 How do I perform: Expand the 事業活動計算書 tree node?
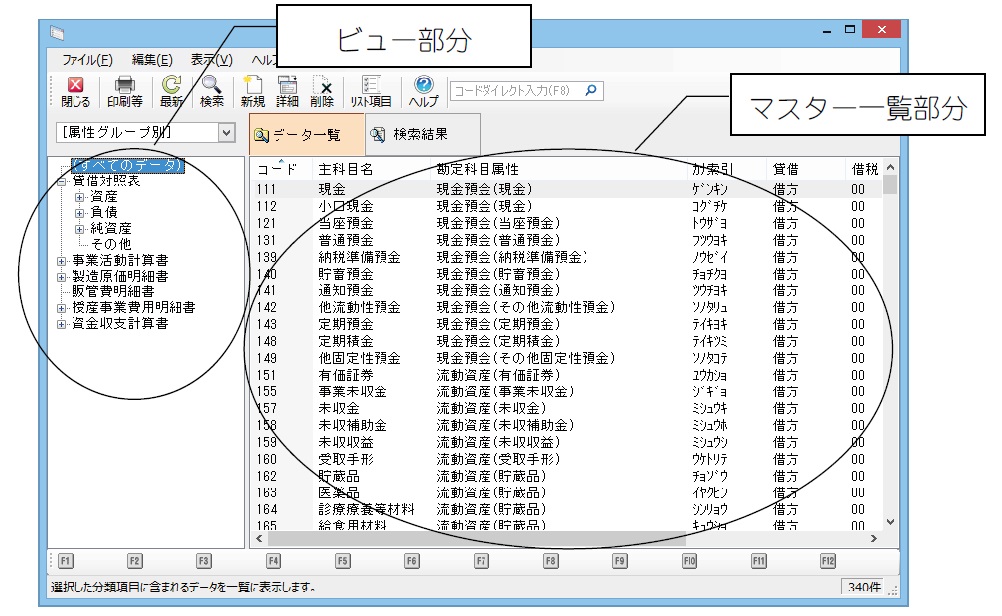click(62, 260)
